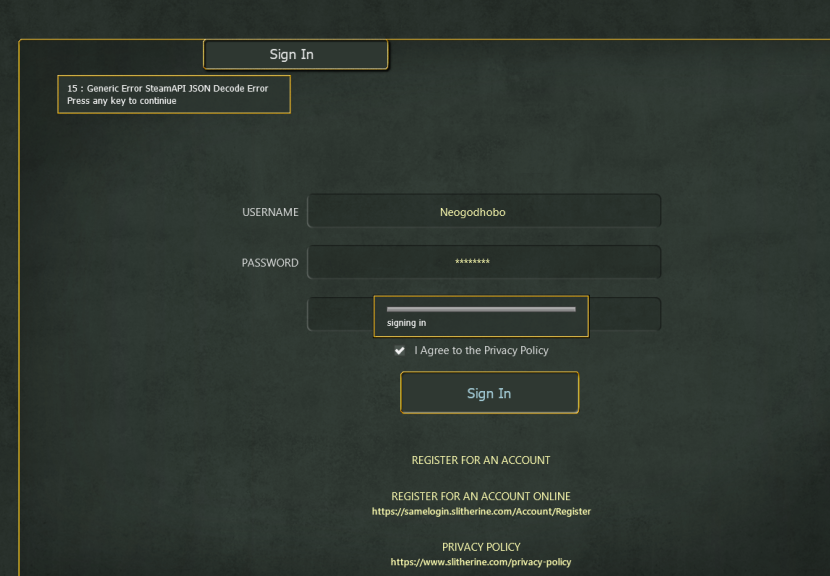Click the PRIVACY POLICY heading text
Screen dimensions: 830x576
tap(481, 547)
